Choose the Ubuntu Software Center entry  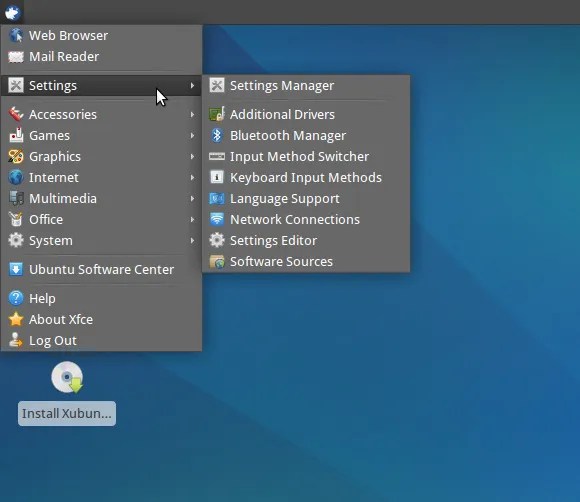pos(101,269)
